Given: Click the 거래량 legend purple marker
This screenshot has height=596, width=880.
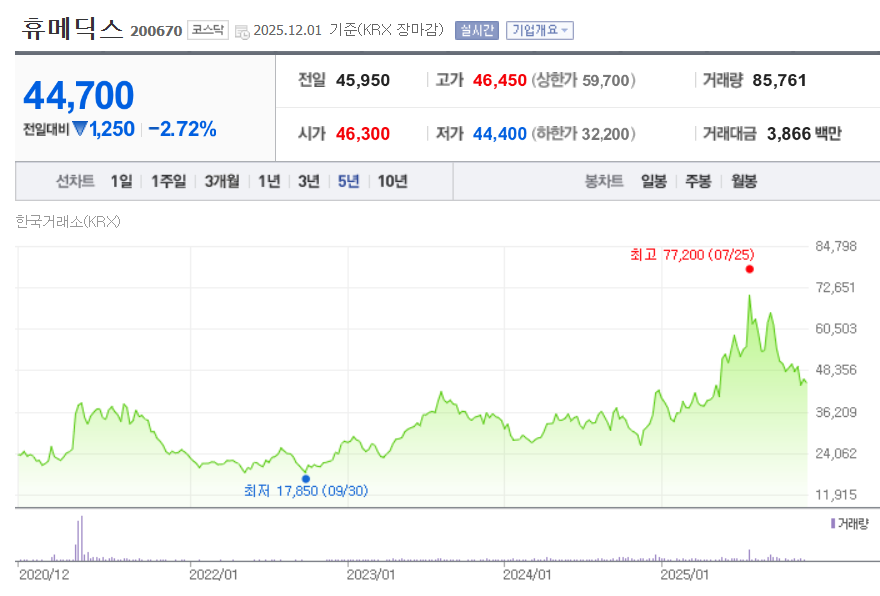Looking at the screenshot, I should click(833, 524).
